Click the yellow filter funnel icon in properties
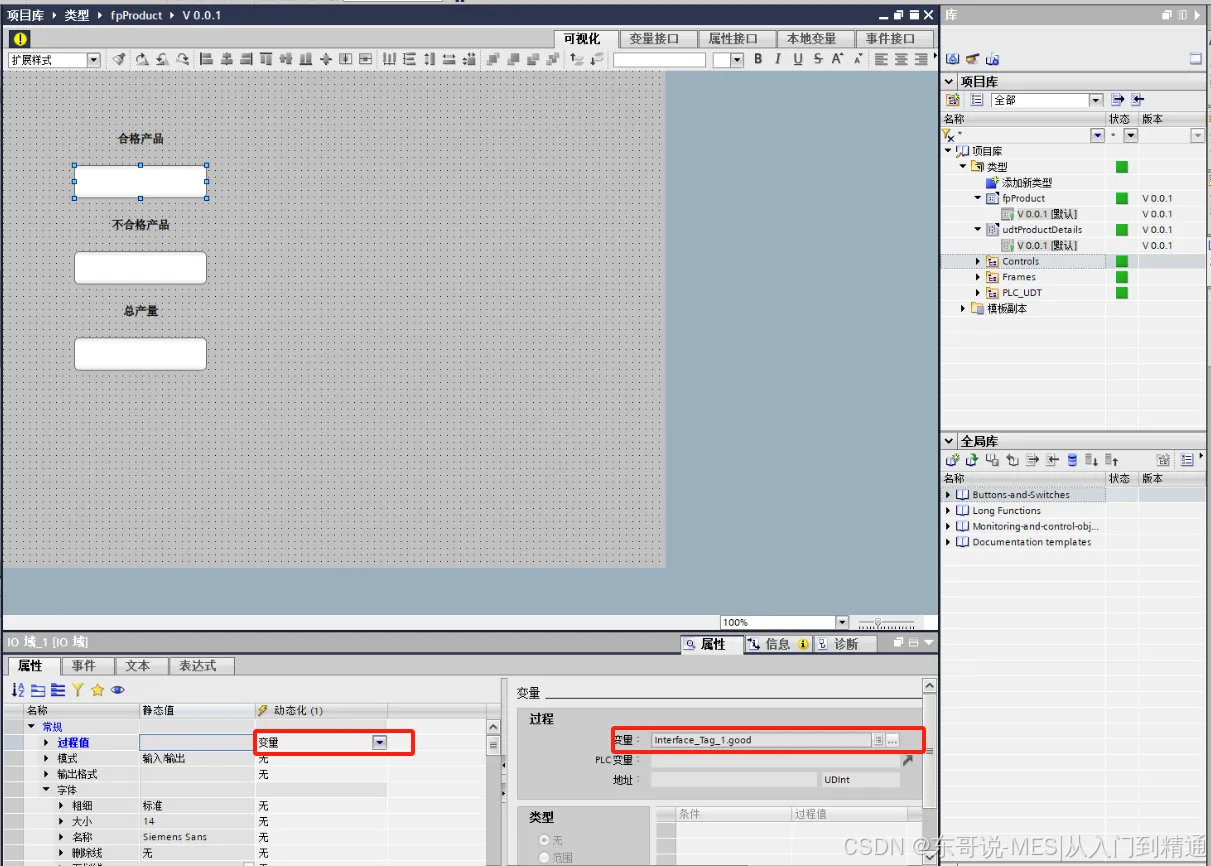Image resolution: width=1211 pixels, height=866 pixels. click(77, 690)
